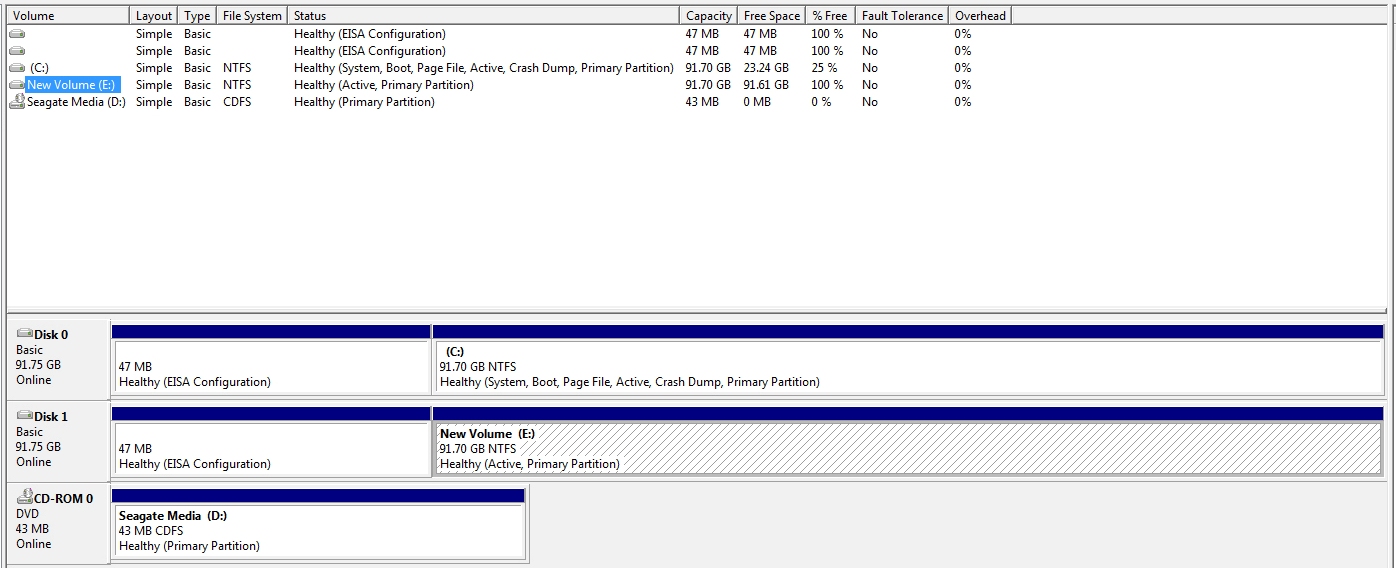
Task: Click the Disk 0 label panel
Action: [x=58, y=358]
